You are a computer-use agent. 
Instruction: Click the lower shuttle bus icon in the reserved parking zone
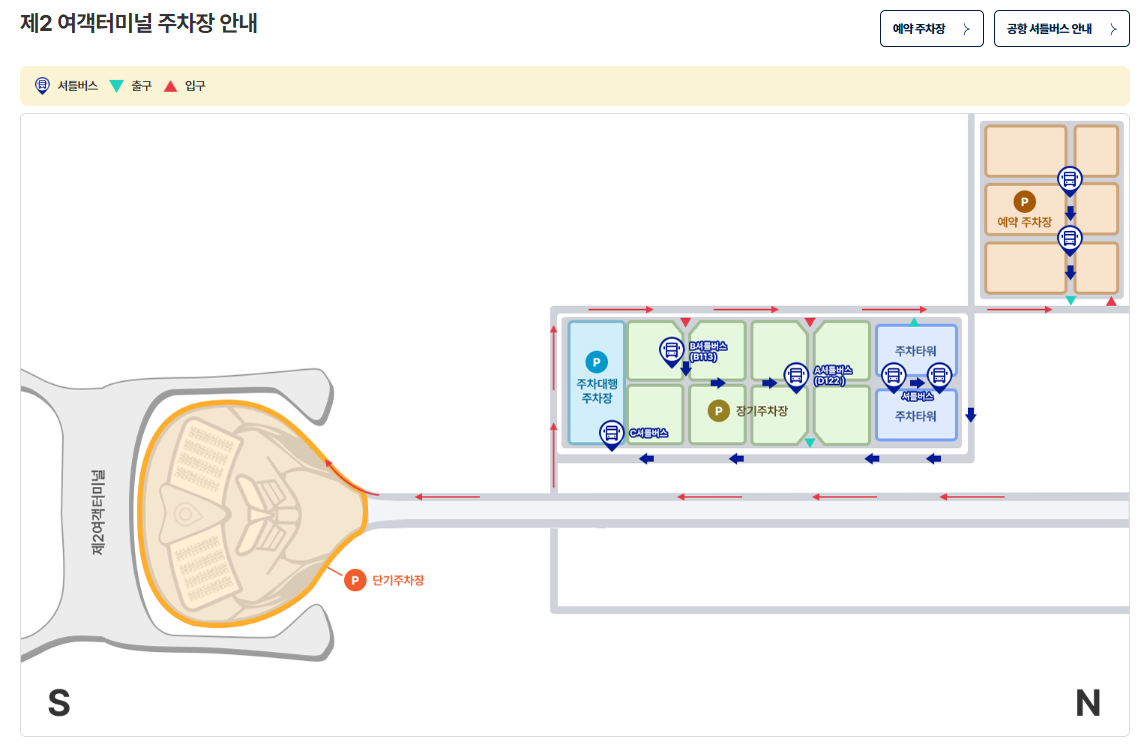point(1070,238)
